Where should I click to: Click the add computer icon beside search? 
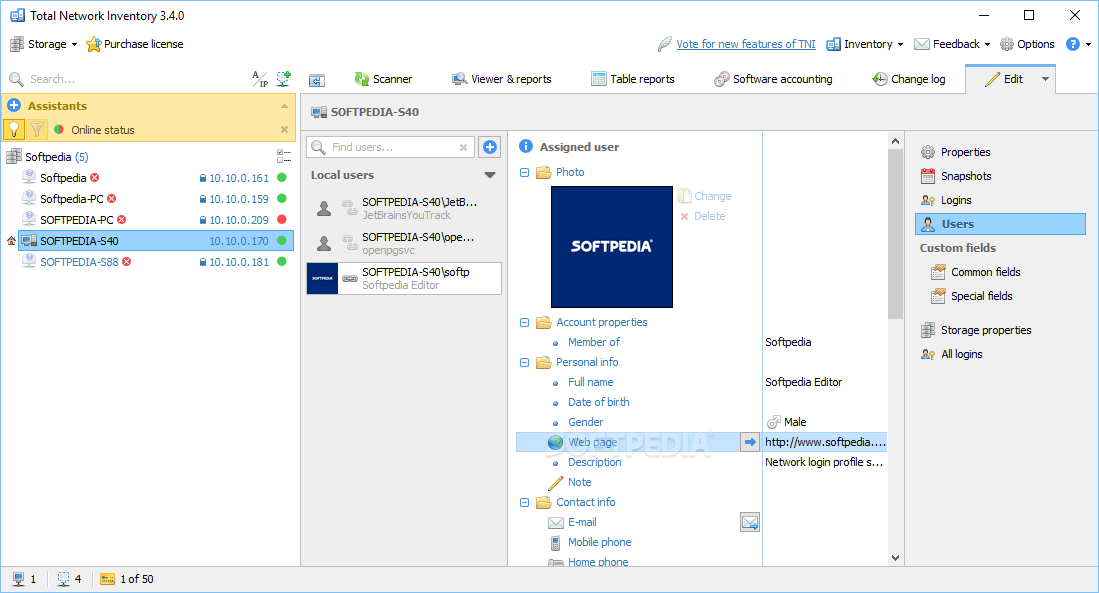283,79
